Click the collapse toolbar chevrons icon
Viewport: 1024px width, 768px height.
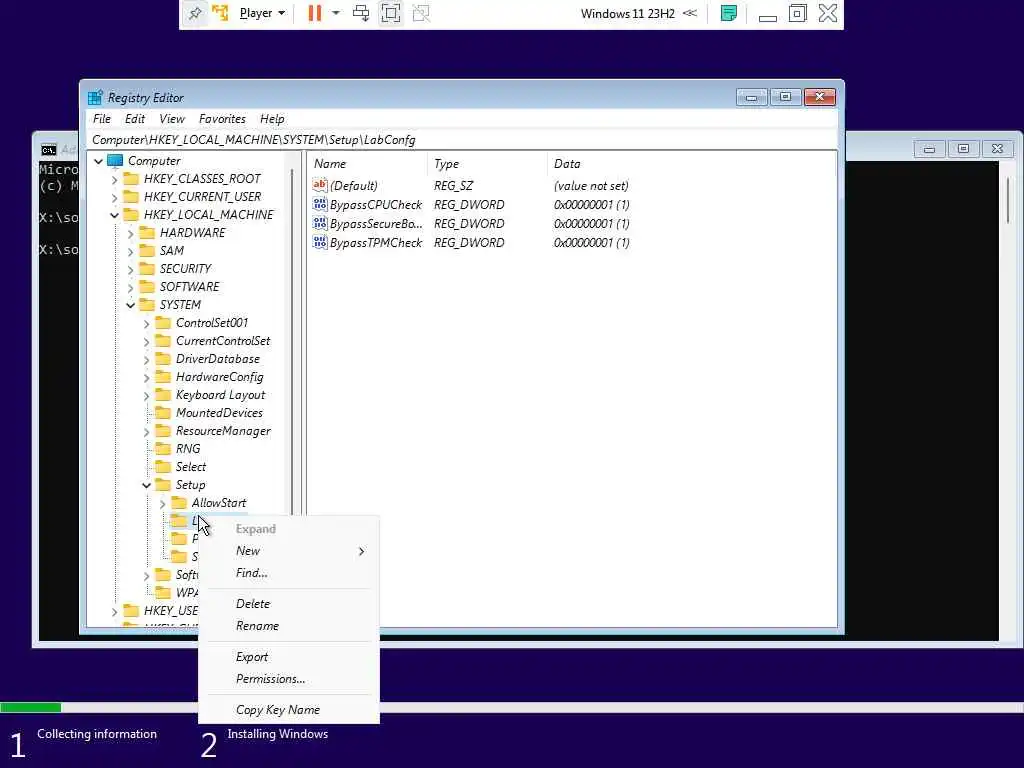point(690,13)
